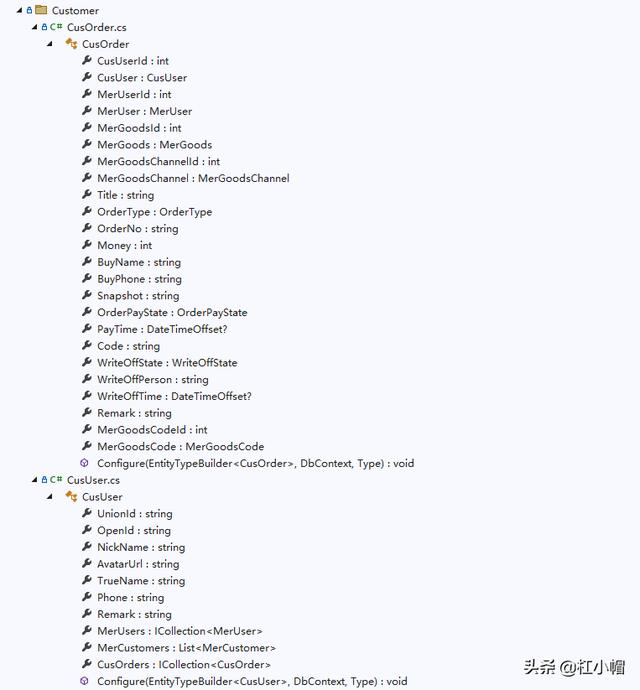Select property 'CusUser : CusUser'
The height and width of the screenshot is (690, 640).
142,77
